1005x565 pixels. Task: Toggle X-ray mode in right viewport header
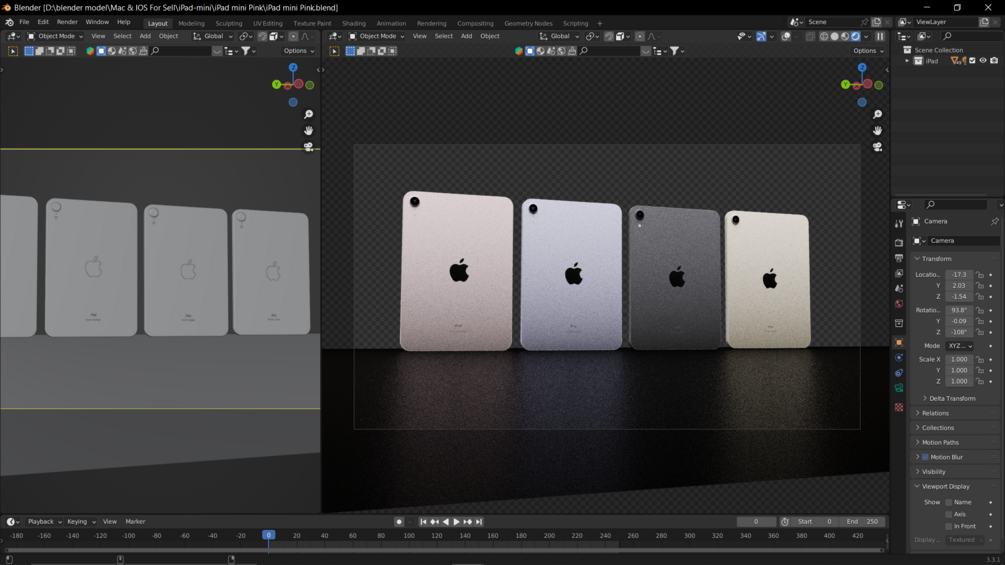click(x=810, y=37)
